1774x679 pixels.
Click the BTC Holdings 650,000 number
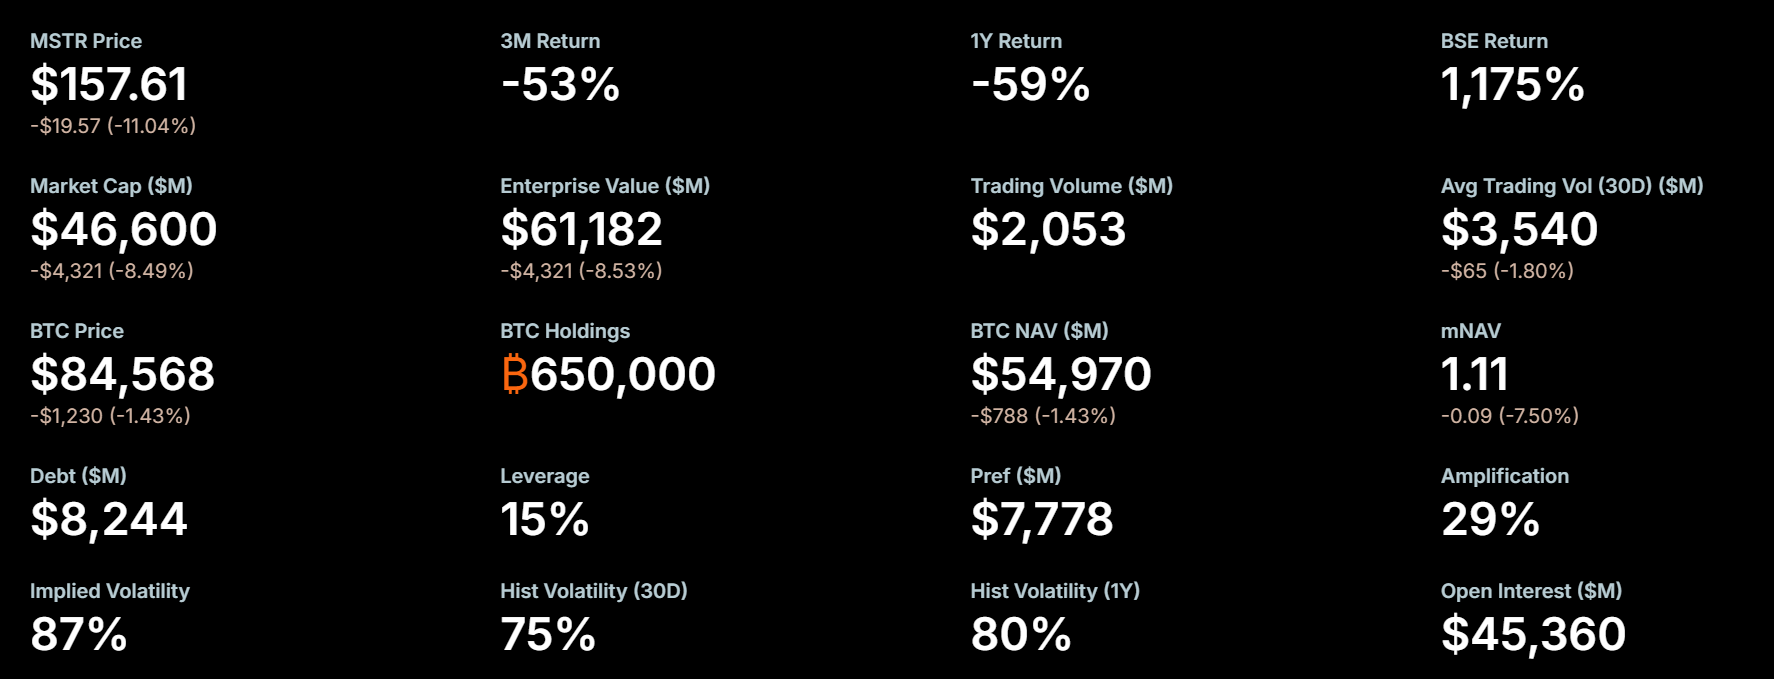pyautogui.click(x=623, y=374)
